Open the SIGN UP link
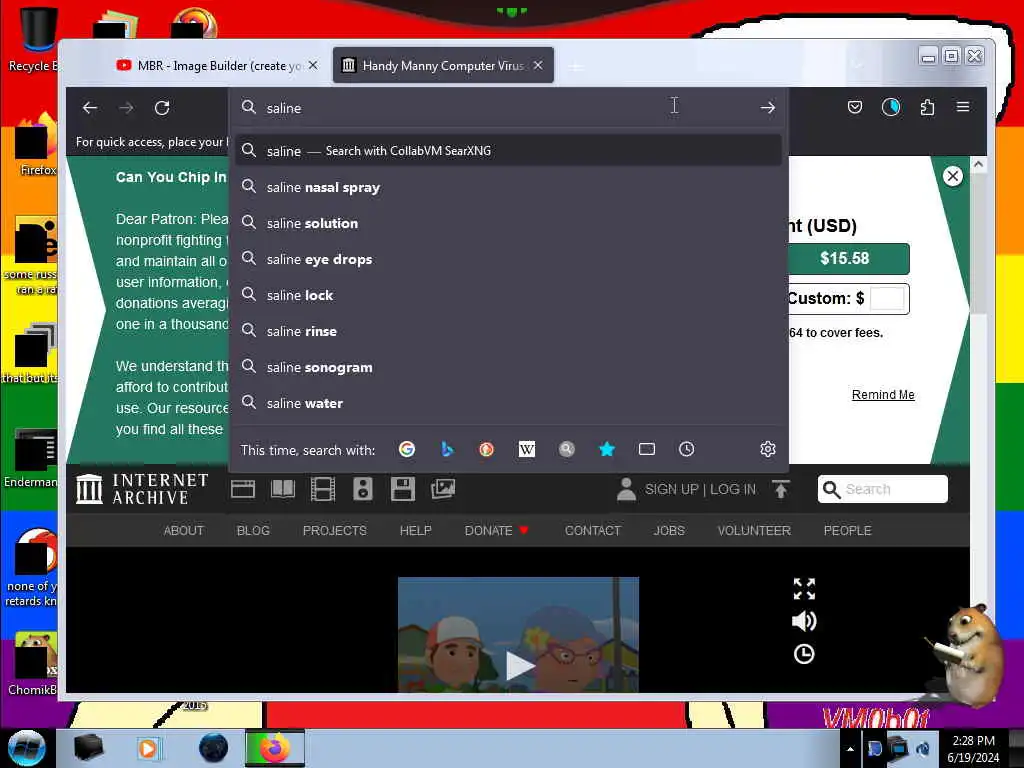The height and width of the screenshot is (768, 1024). (672, 489)
